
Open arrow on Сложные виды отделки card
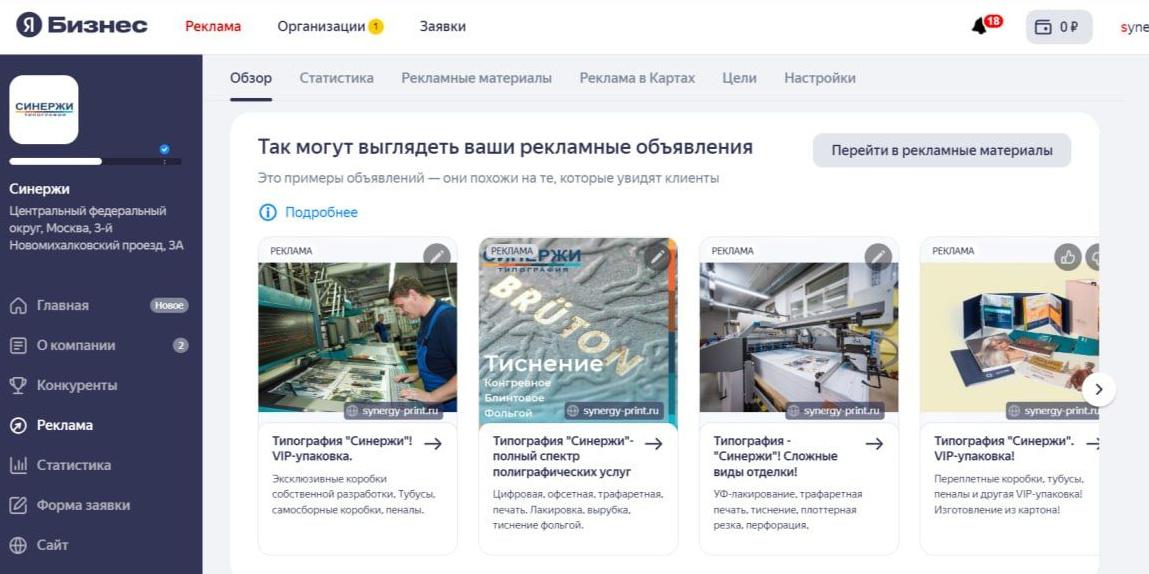click(874, 444)
